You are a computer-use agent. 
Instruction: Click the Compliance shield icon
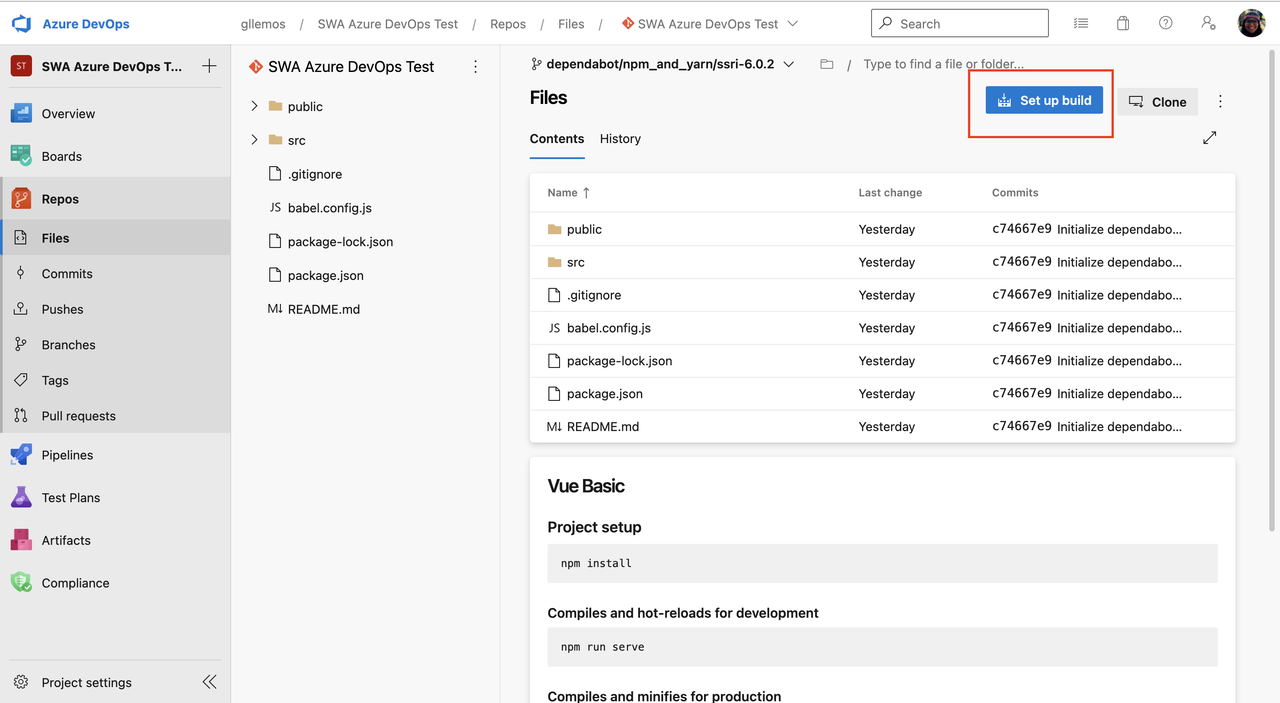click(21, 583)
